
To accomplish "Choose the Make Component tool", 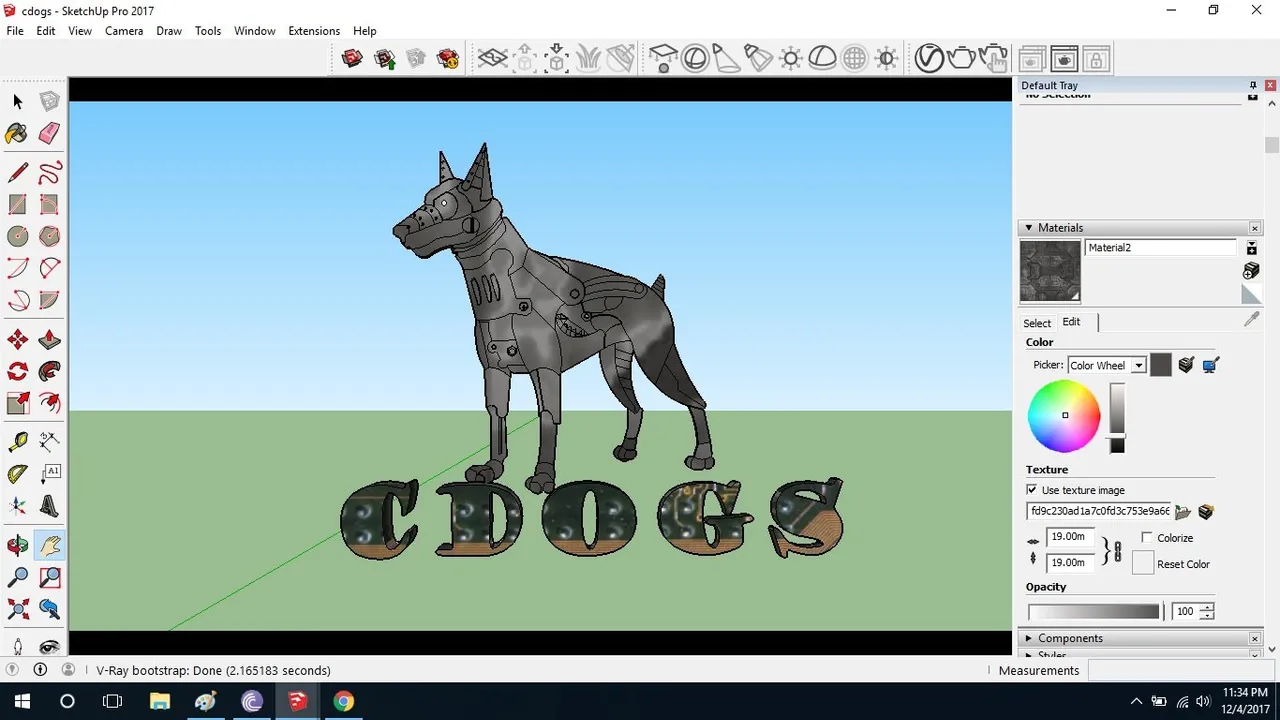I will (49, 101).
